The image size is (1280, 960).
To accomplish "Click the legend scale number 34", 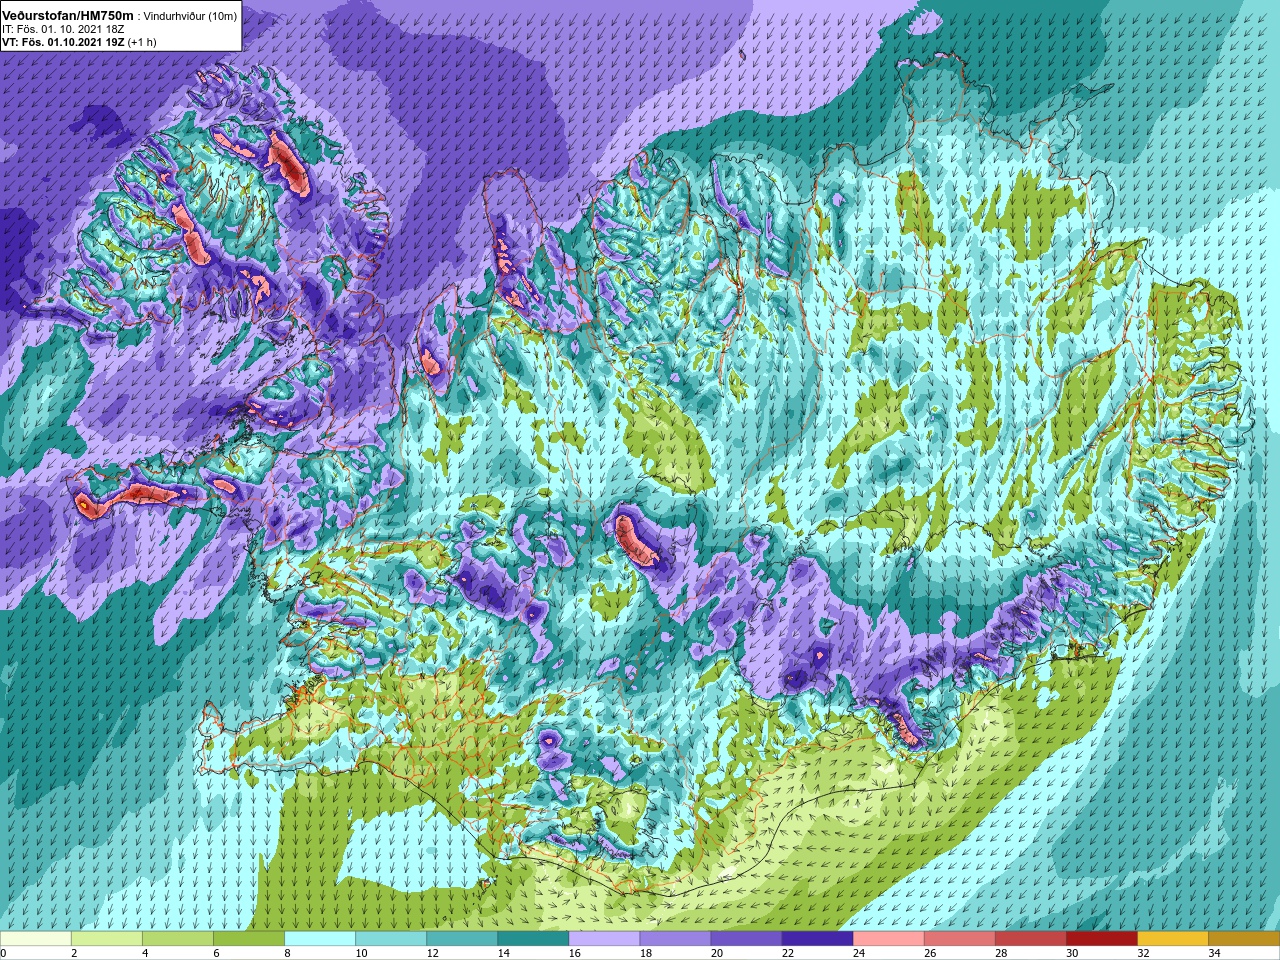I will (1213, 953).
